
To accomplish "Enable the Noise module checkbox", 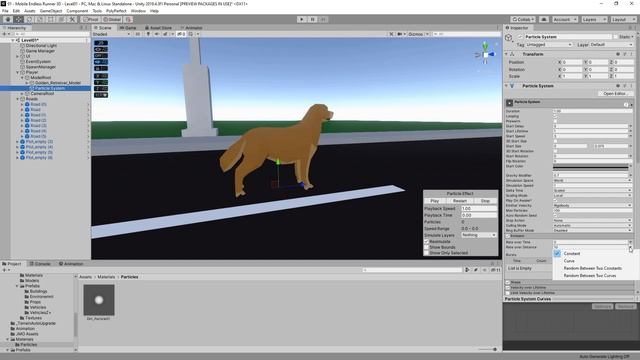I will (x=508, y=282).
